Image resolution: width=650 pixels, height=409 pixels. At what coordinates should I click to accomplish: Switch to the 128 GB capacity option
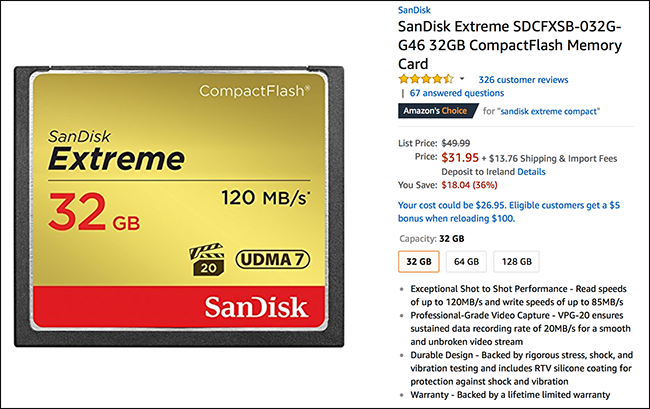coord(517,262)
